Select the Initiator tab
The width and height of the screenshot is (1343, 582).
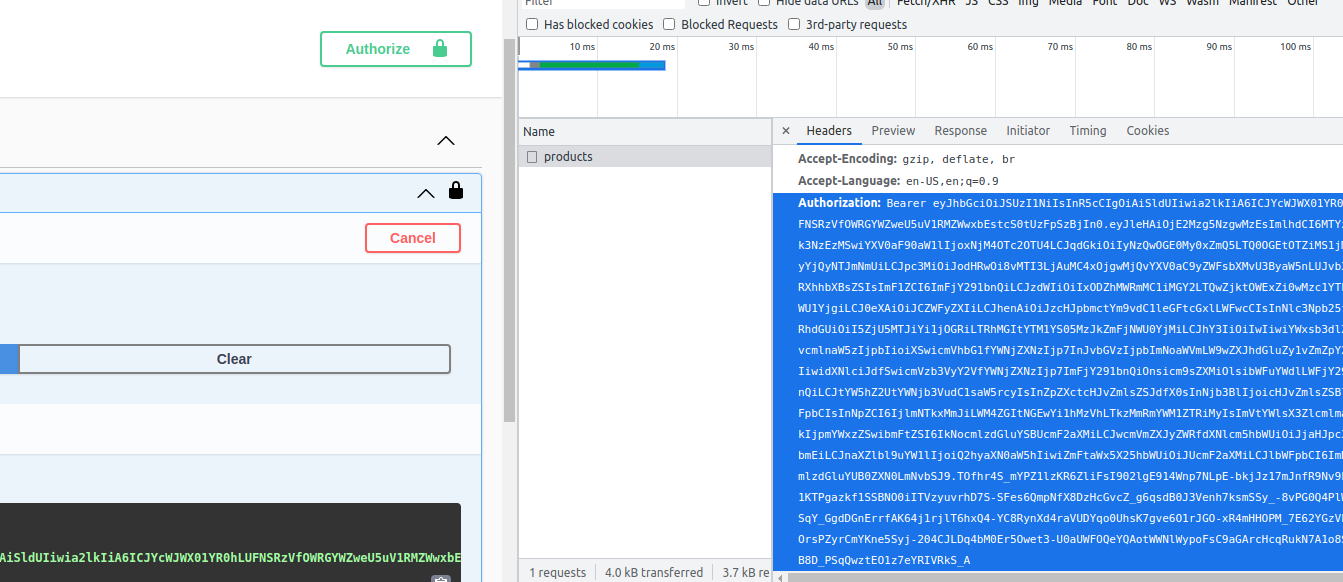tap(1028, 131)
